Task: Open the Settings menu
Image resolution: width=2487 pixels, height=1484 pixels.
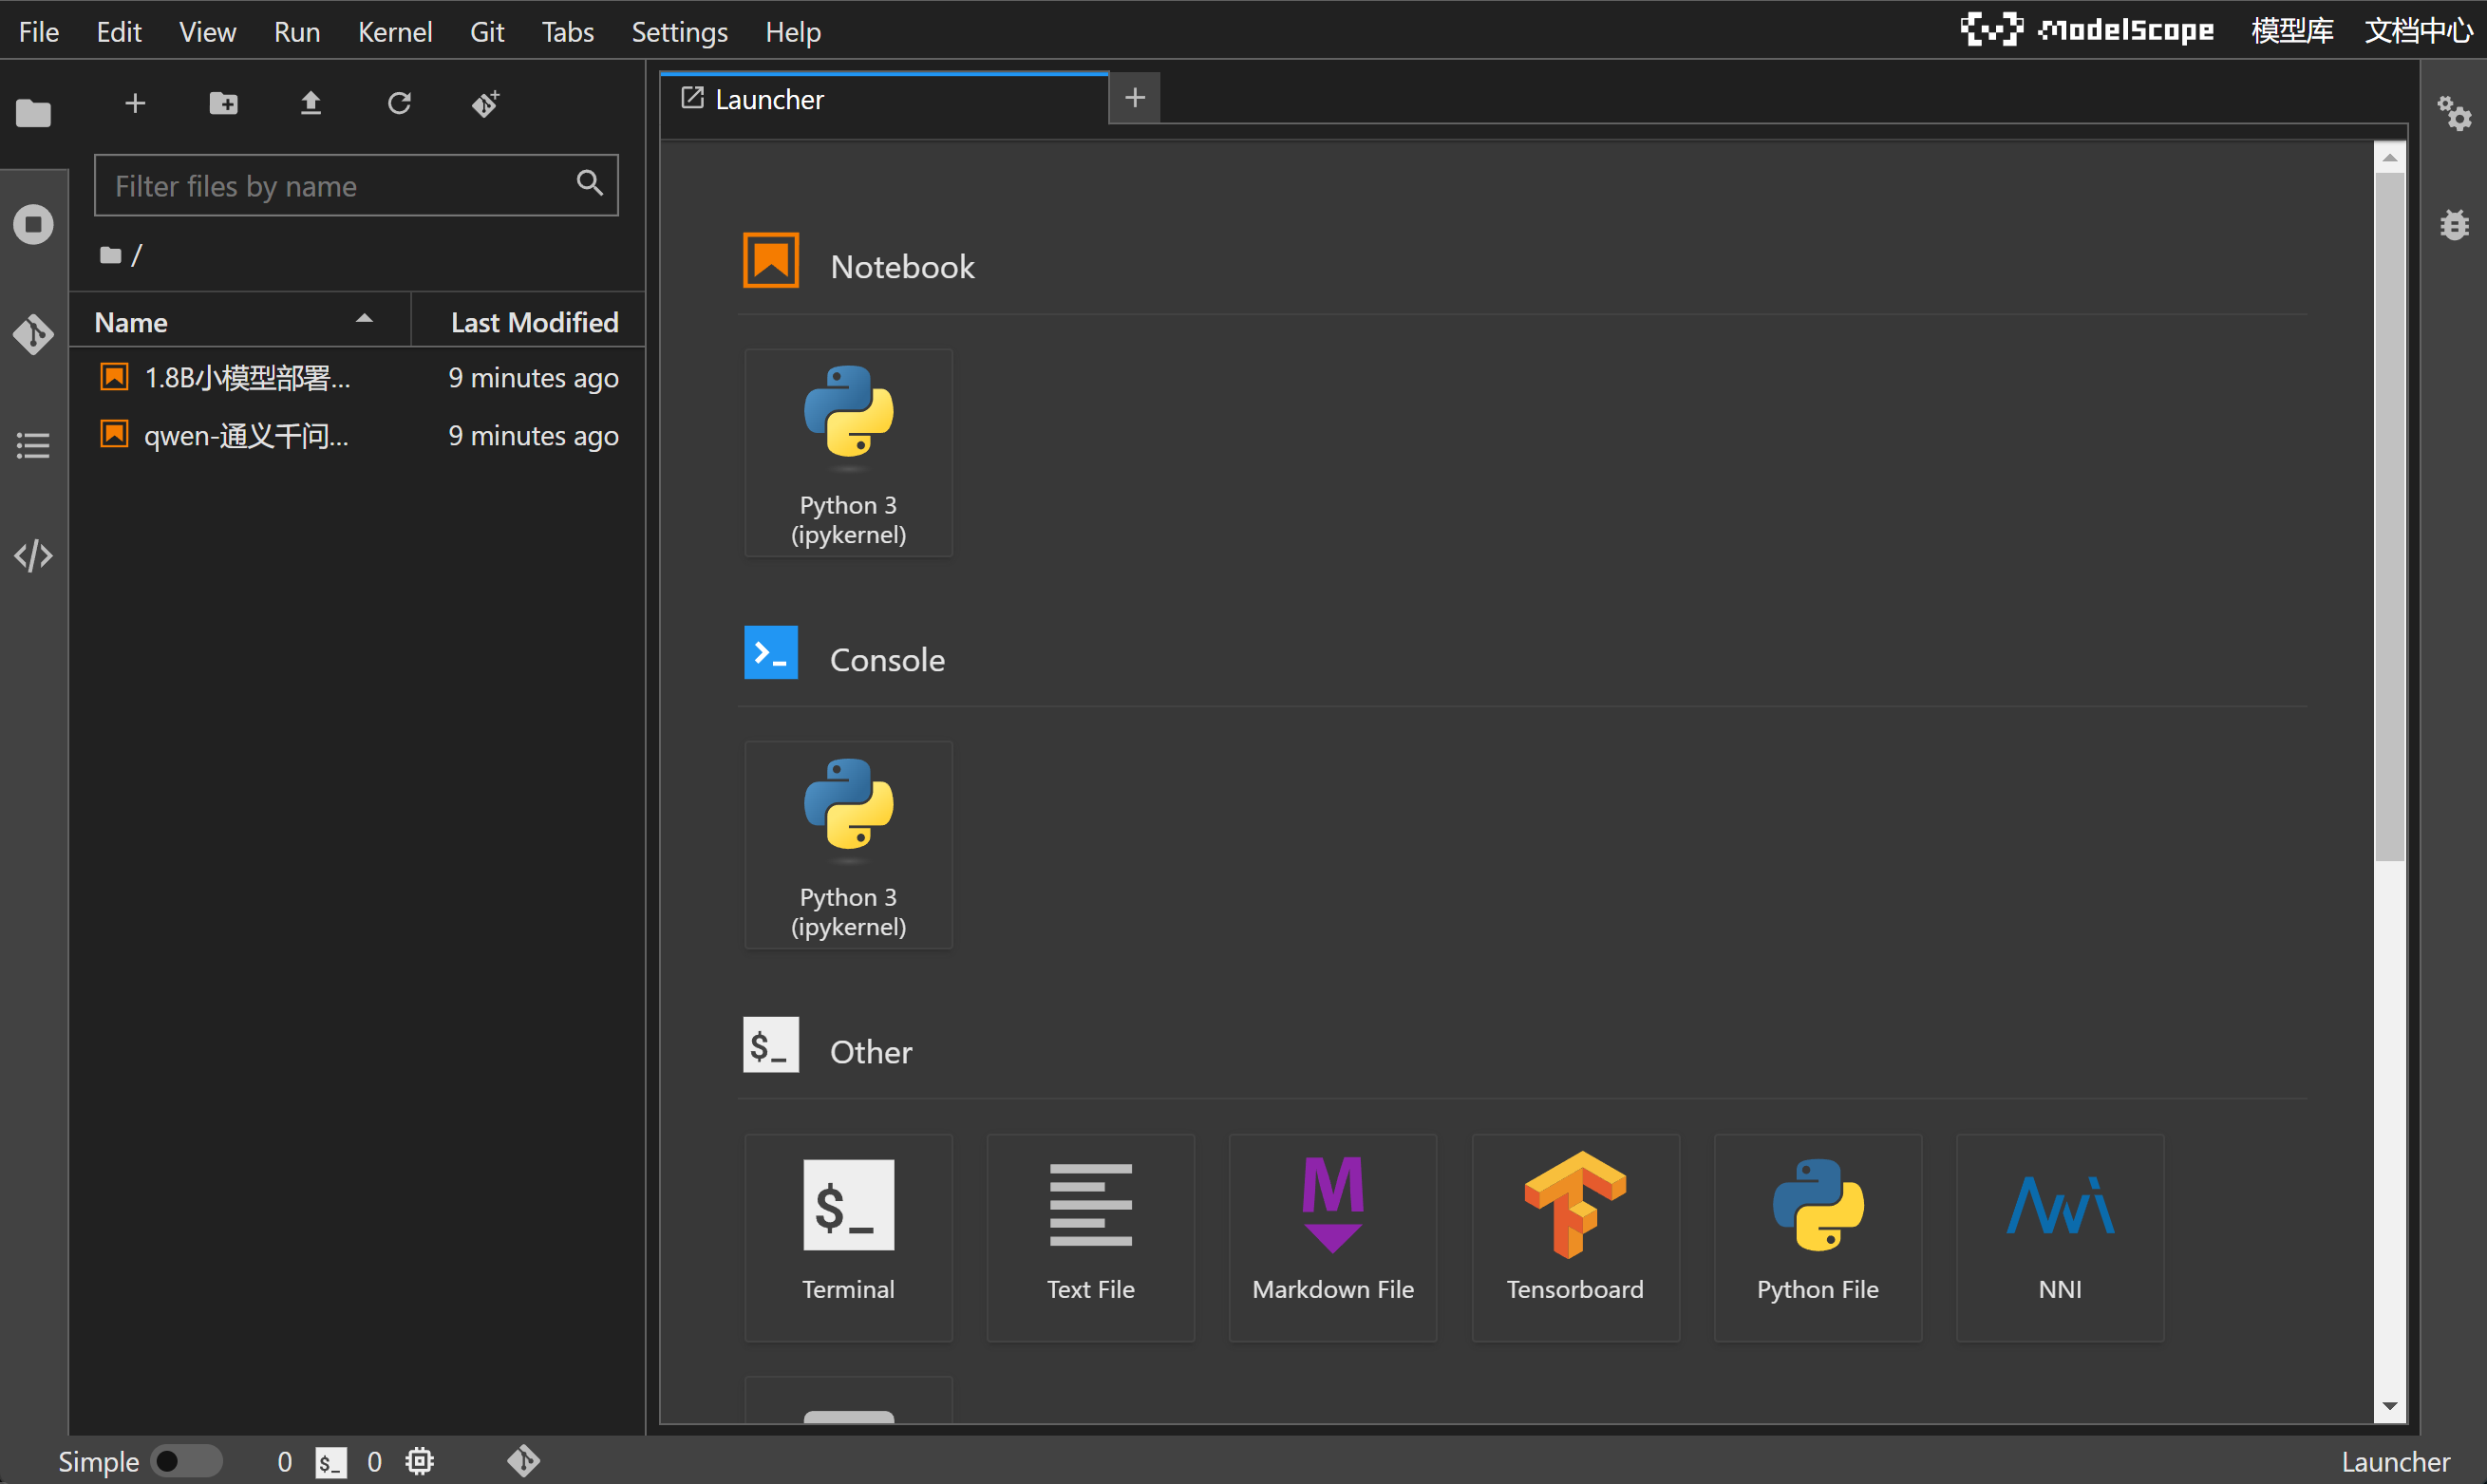Action: tap(678, 32)
